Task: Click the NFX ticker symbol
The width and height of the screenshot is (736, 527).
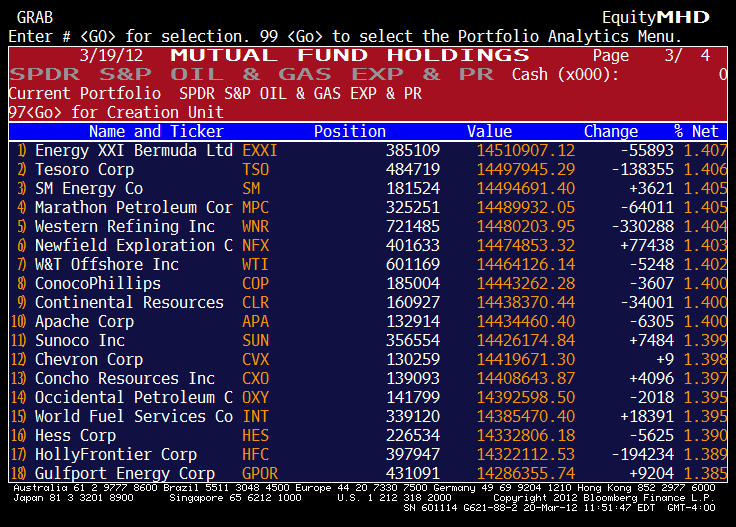Action: pos(255,245)
